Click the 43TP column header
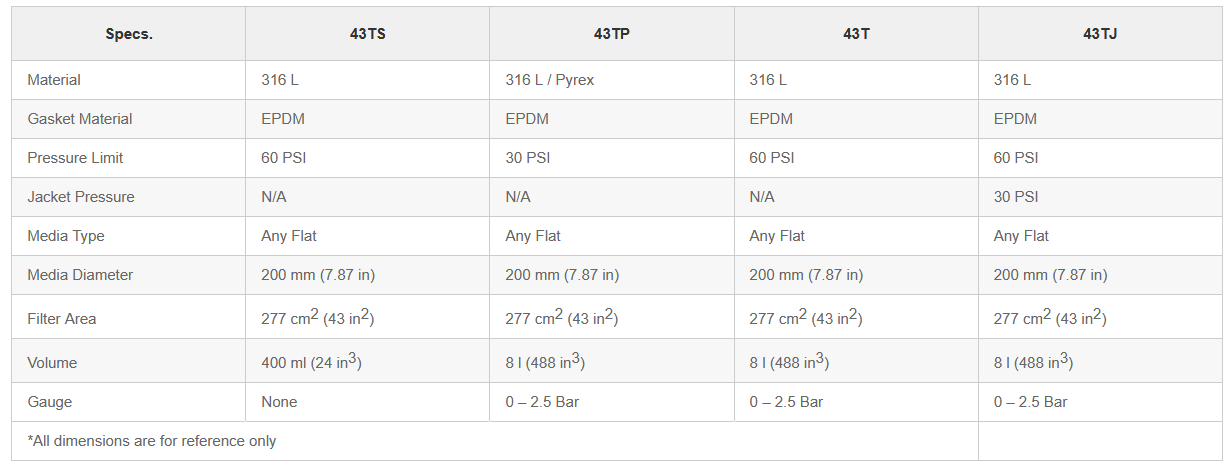Screen dimensions: 1229x470 click(x=611, y=34)
